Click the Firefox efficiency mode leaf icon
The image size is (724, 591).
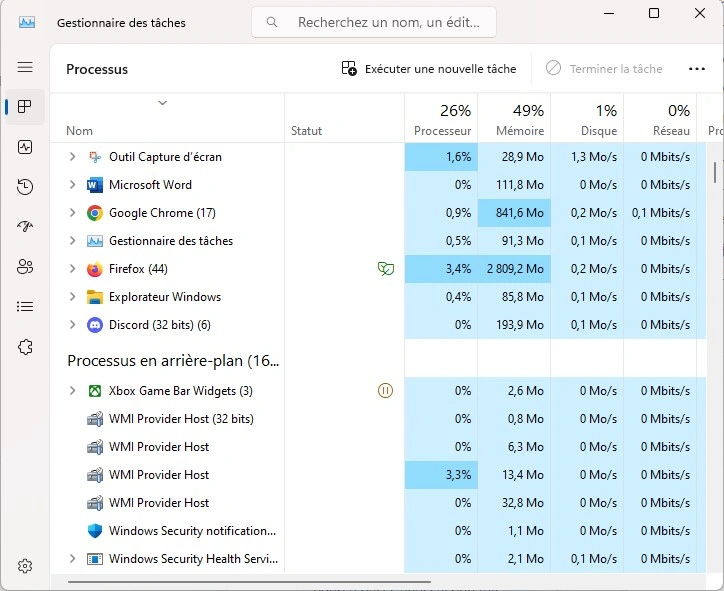(x=386, y=268)
